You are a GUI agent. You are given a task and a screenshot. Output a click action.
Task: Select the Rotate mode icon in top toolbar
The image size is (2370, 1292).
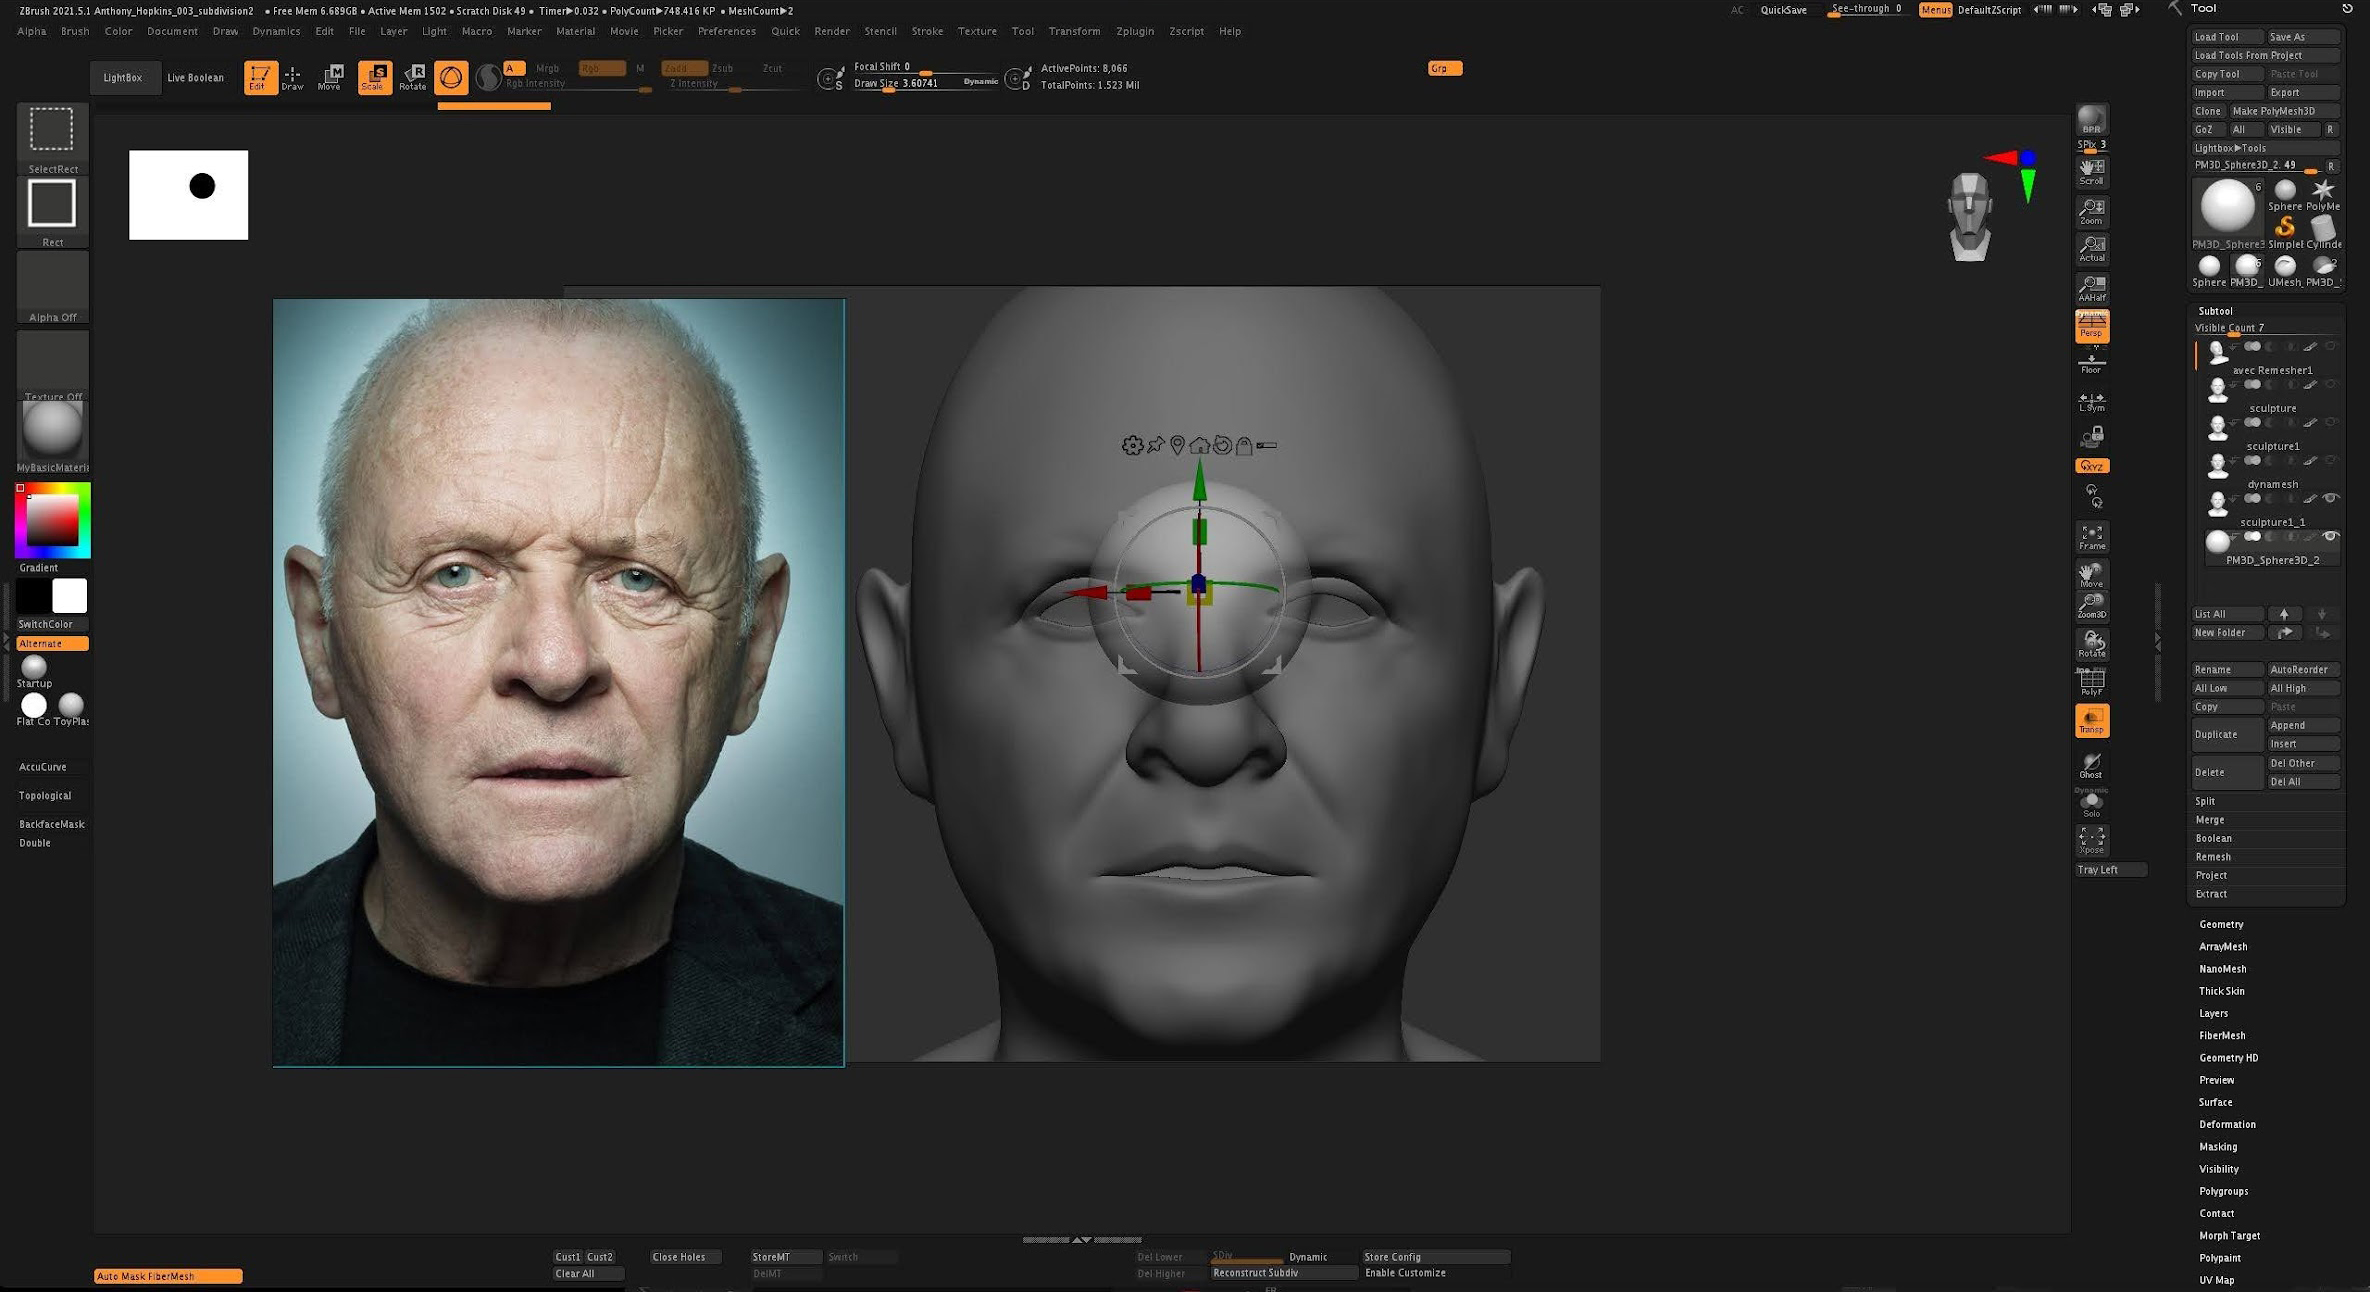[x=413, y=77]
